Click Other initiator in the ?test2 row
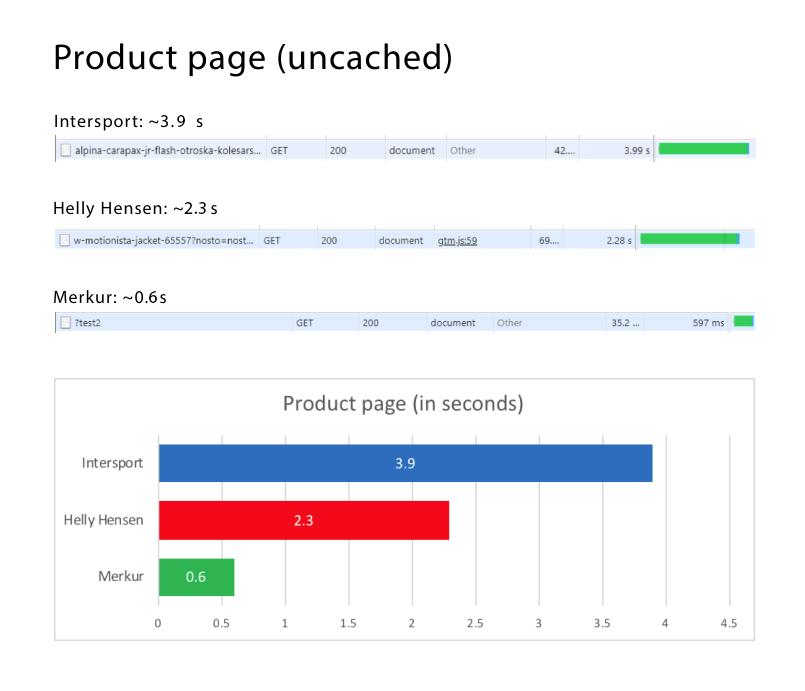 pos(509,322)
